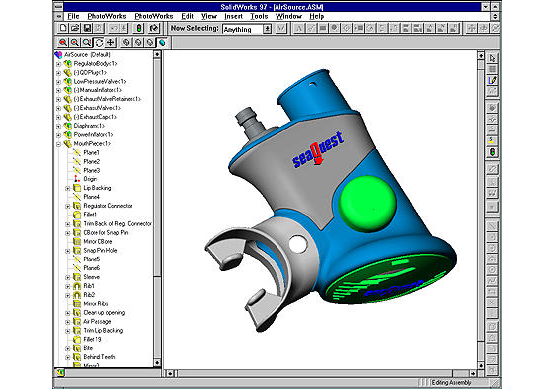This screenshot has height=389, width=555.
Task: Select the (-)ExhaustValveRetainer<1> component
Action: [107, 99]
